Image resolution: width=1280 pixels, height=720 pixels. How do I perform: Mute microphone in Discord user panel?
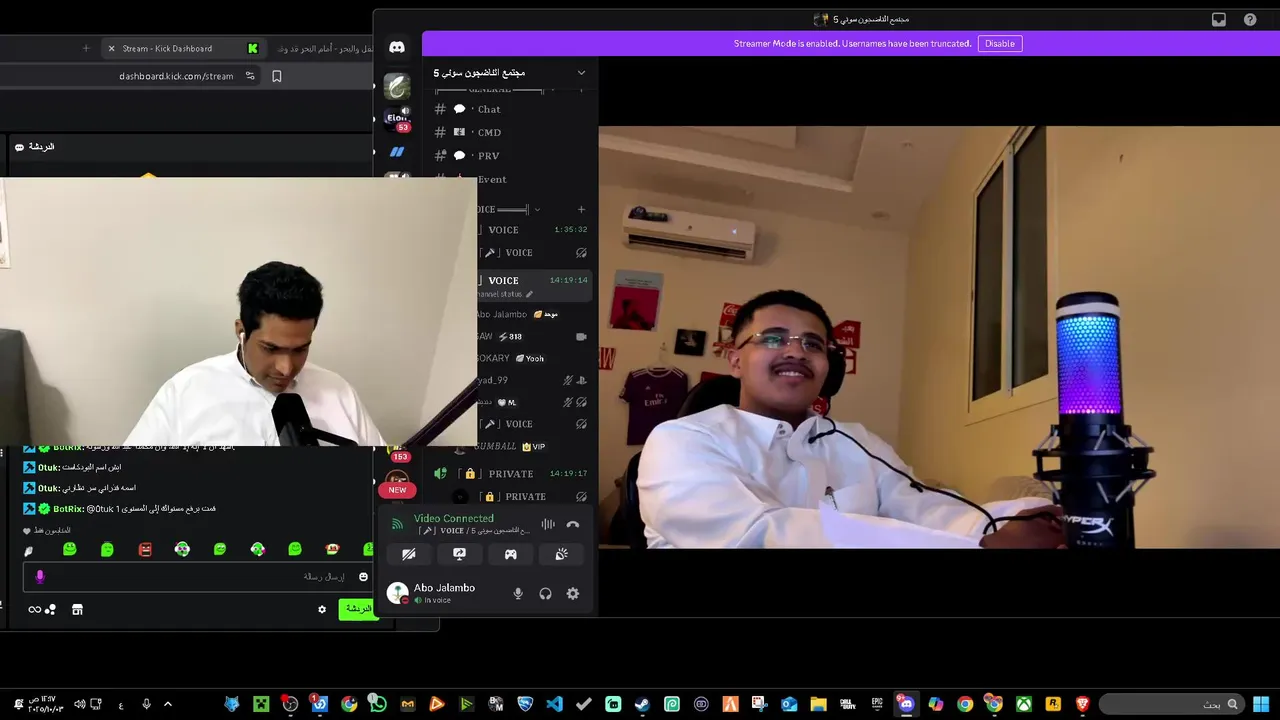tap(518, 594)
